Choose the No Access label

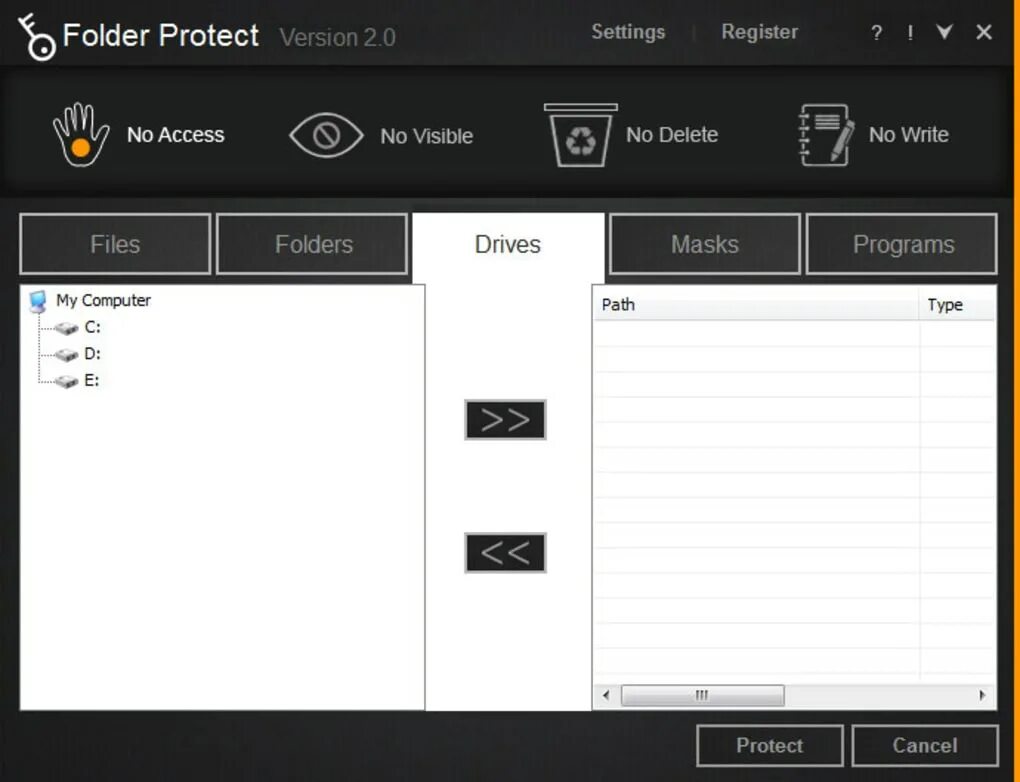[x=176, y=135]
